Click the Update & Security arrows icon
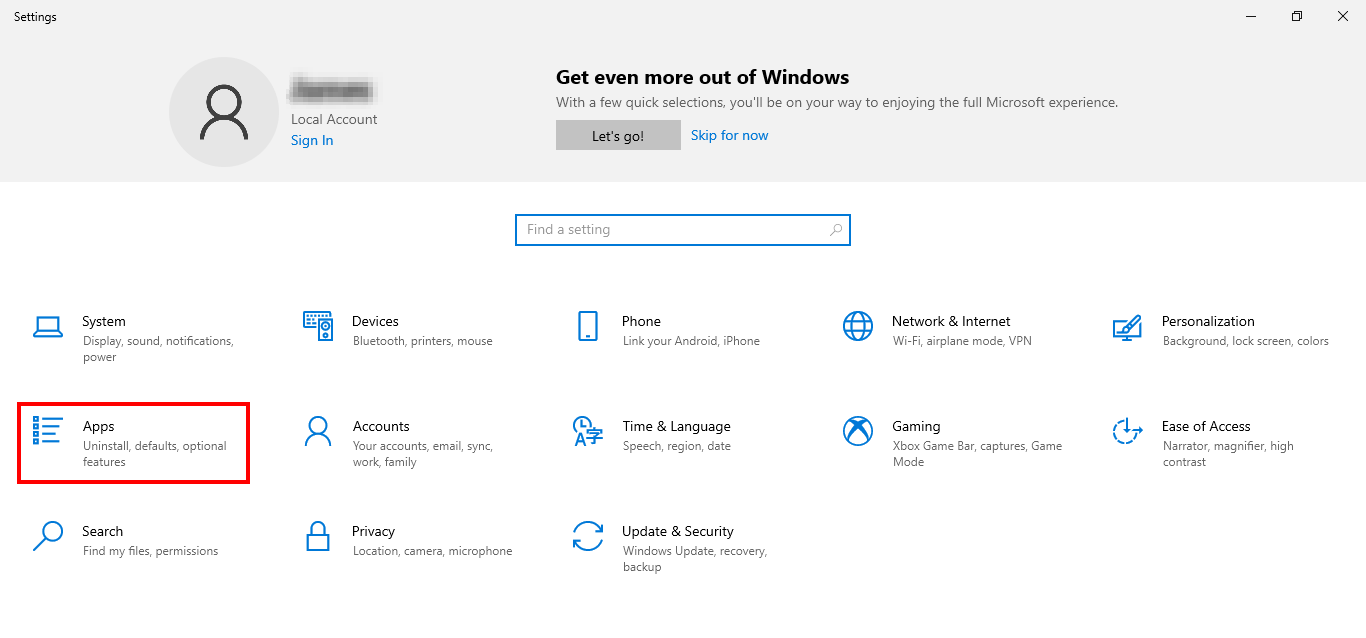 [x=588, y=536]
